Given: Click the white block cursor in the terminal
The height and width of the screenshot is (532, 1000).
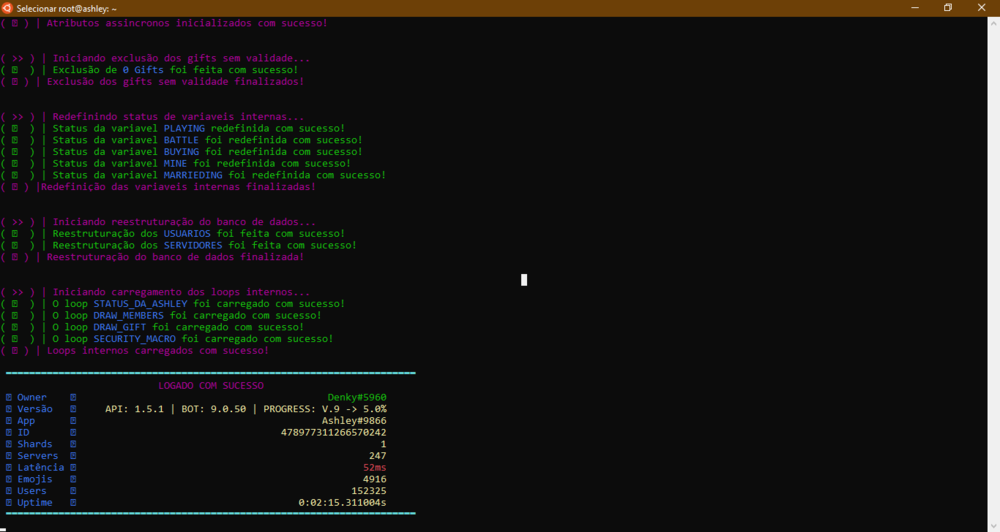Looking at the screenshot, I should tap(524, 280).
